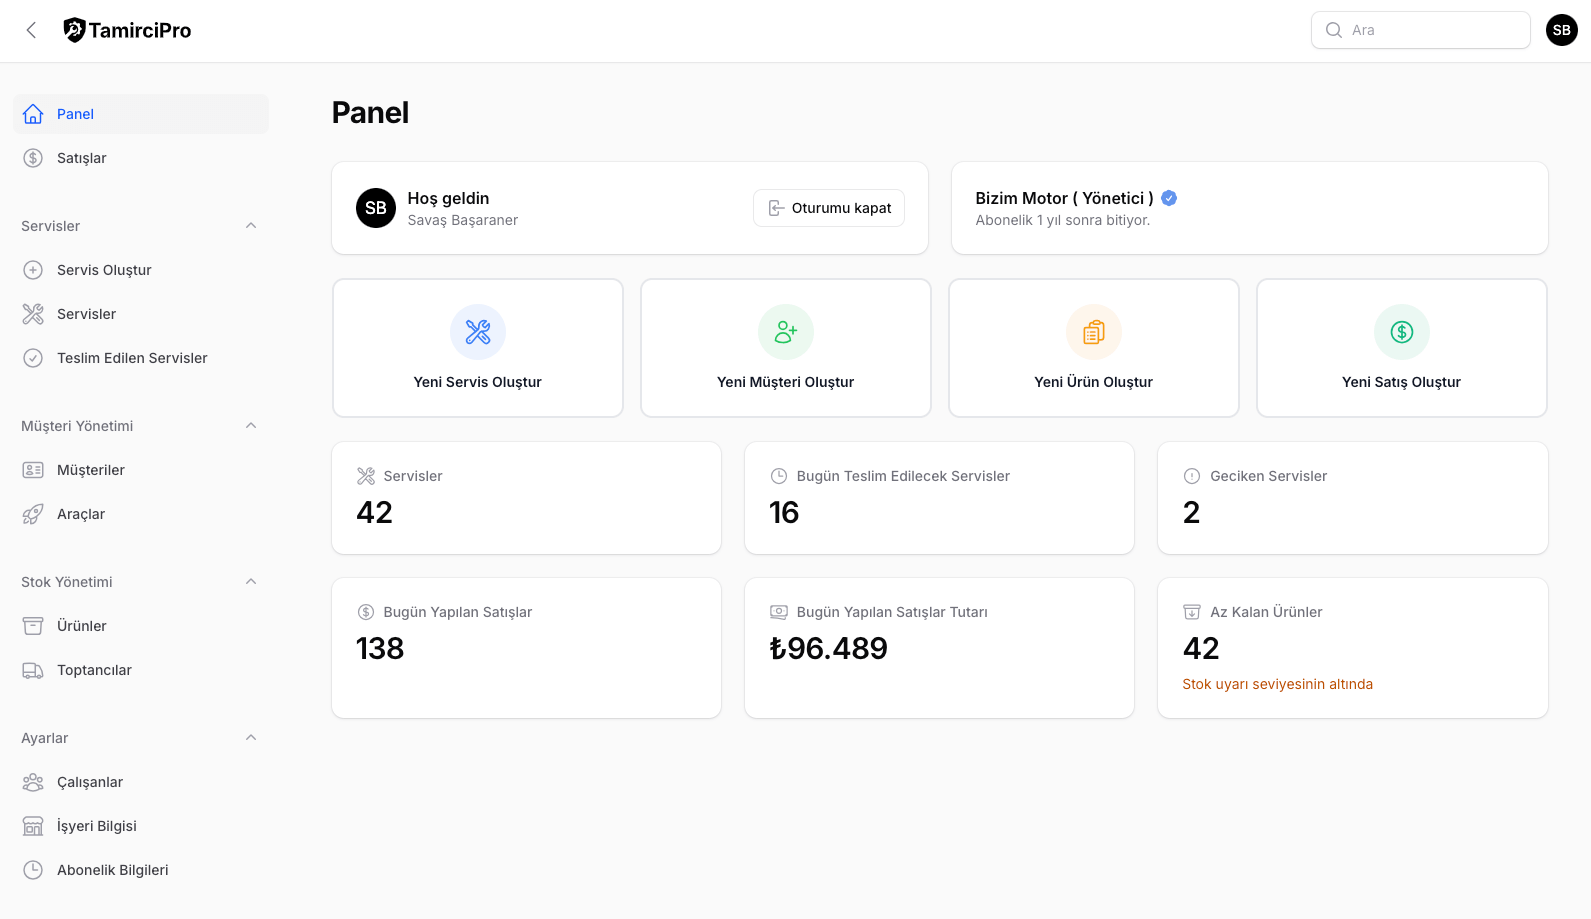
Task: Open the SB user avatar in top-right corner
Action: [1561, 30]
